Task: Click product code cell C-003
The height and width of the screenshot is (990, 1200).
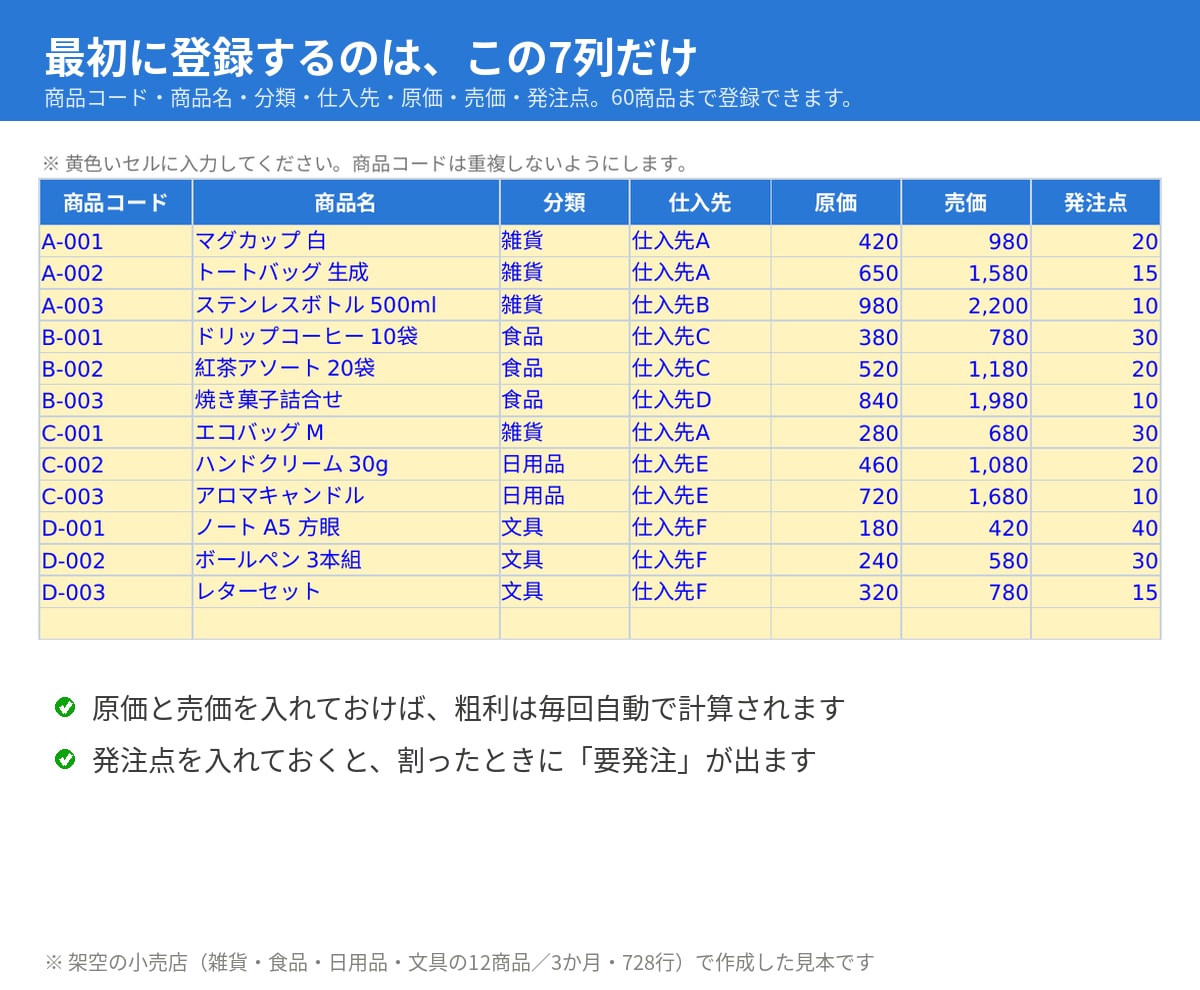Action: 116,497
